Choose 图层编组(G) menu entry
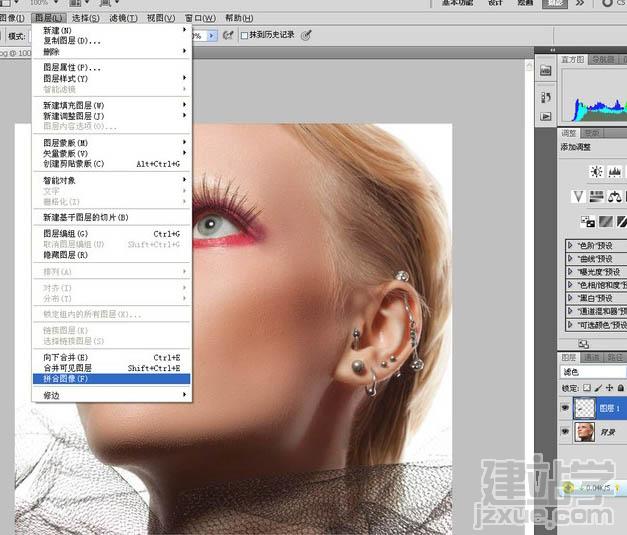The width and height of the screenshot is (627, 535). click(x=111, y=234)
